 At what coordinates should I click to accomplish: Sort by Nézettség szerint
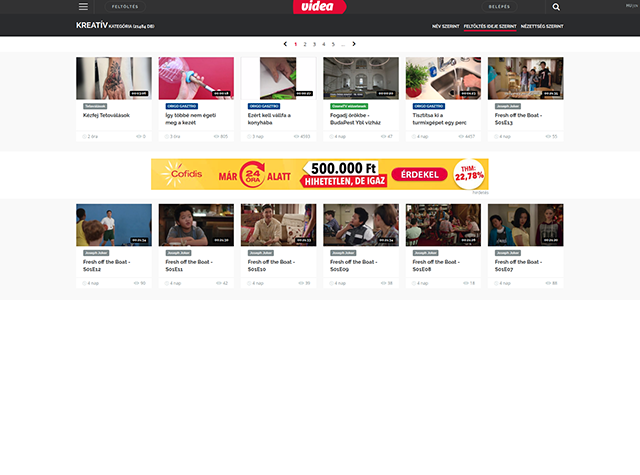pyautogui.click(x=542, y=26)
